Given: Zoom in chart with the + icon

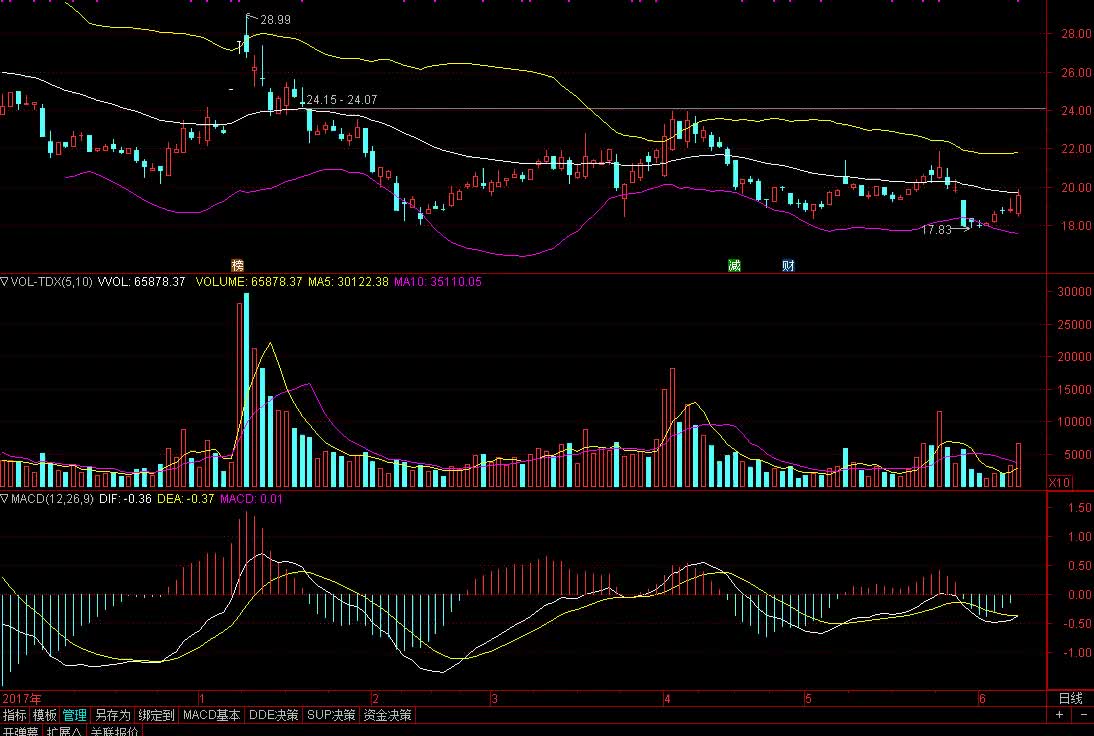Looking at the screenshot, I should [1060, 715].
